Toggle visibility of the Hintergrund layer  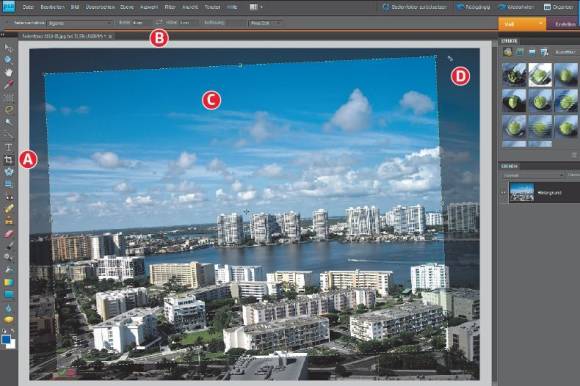click(x=503, y=192)
